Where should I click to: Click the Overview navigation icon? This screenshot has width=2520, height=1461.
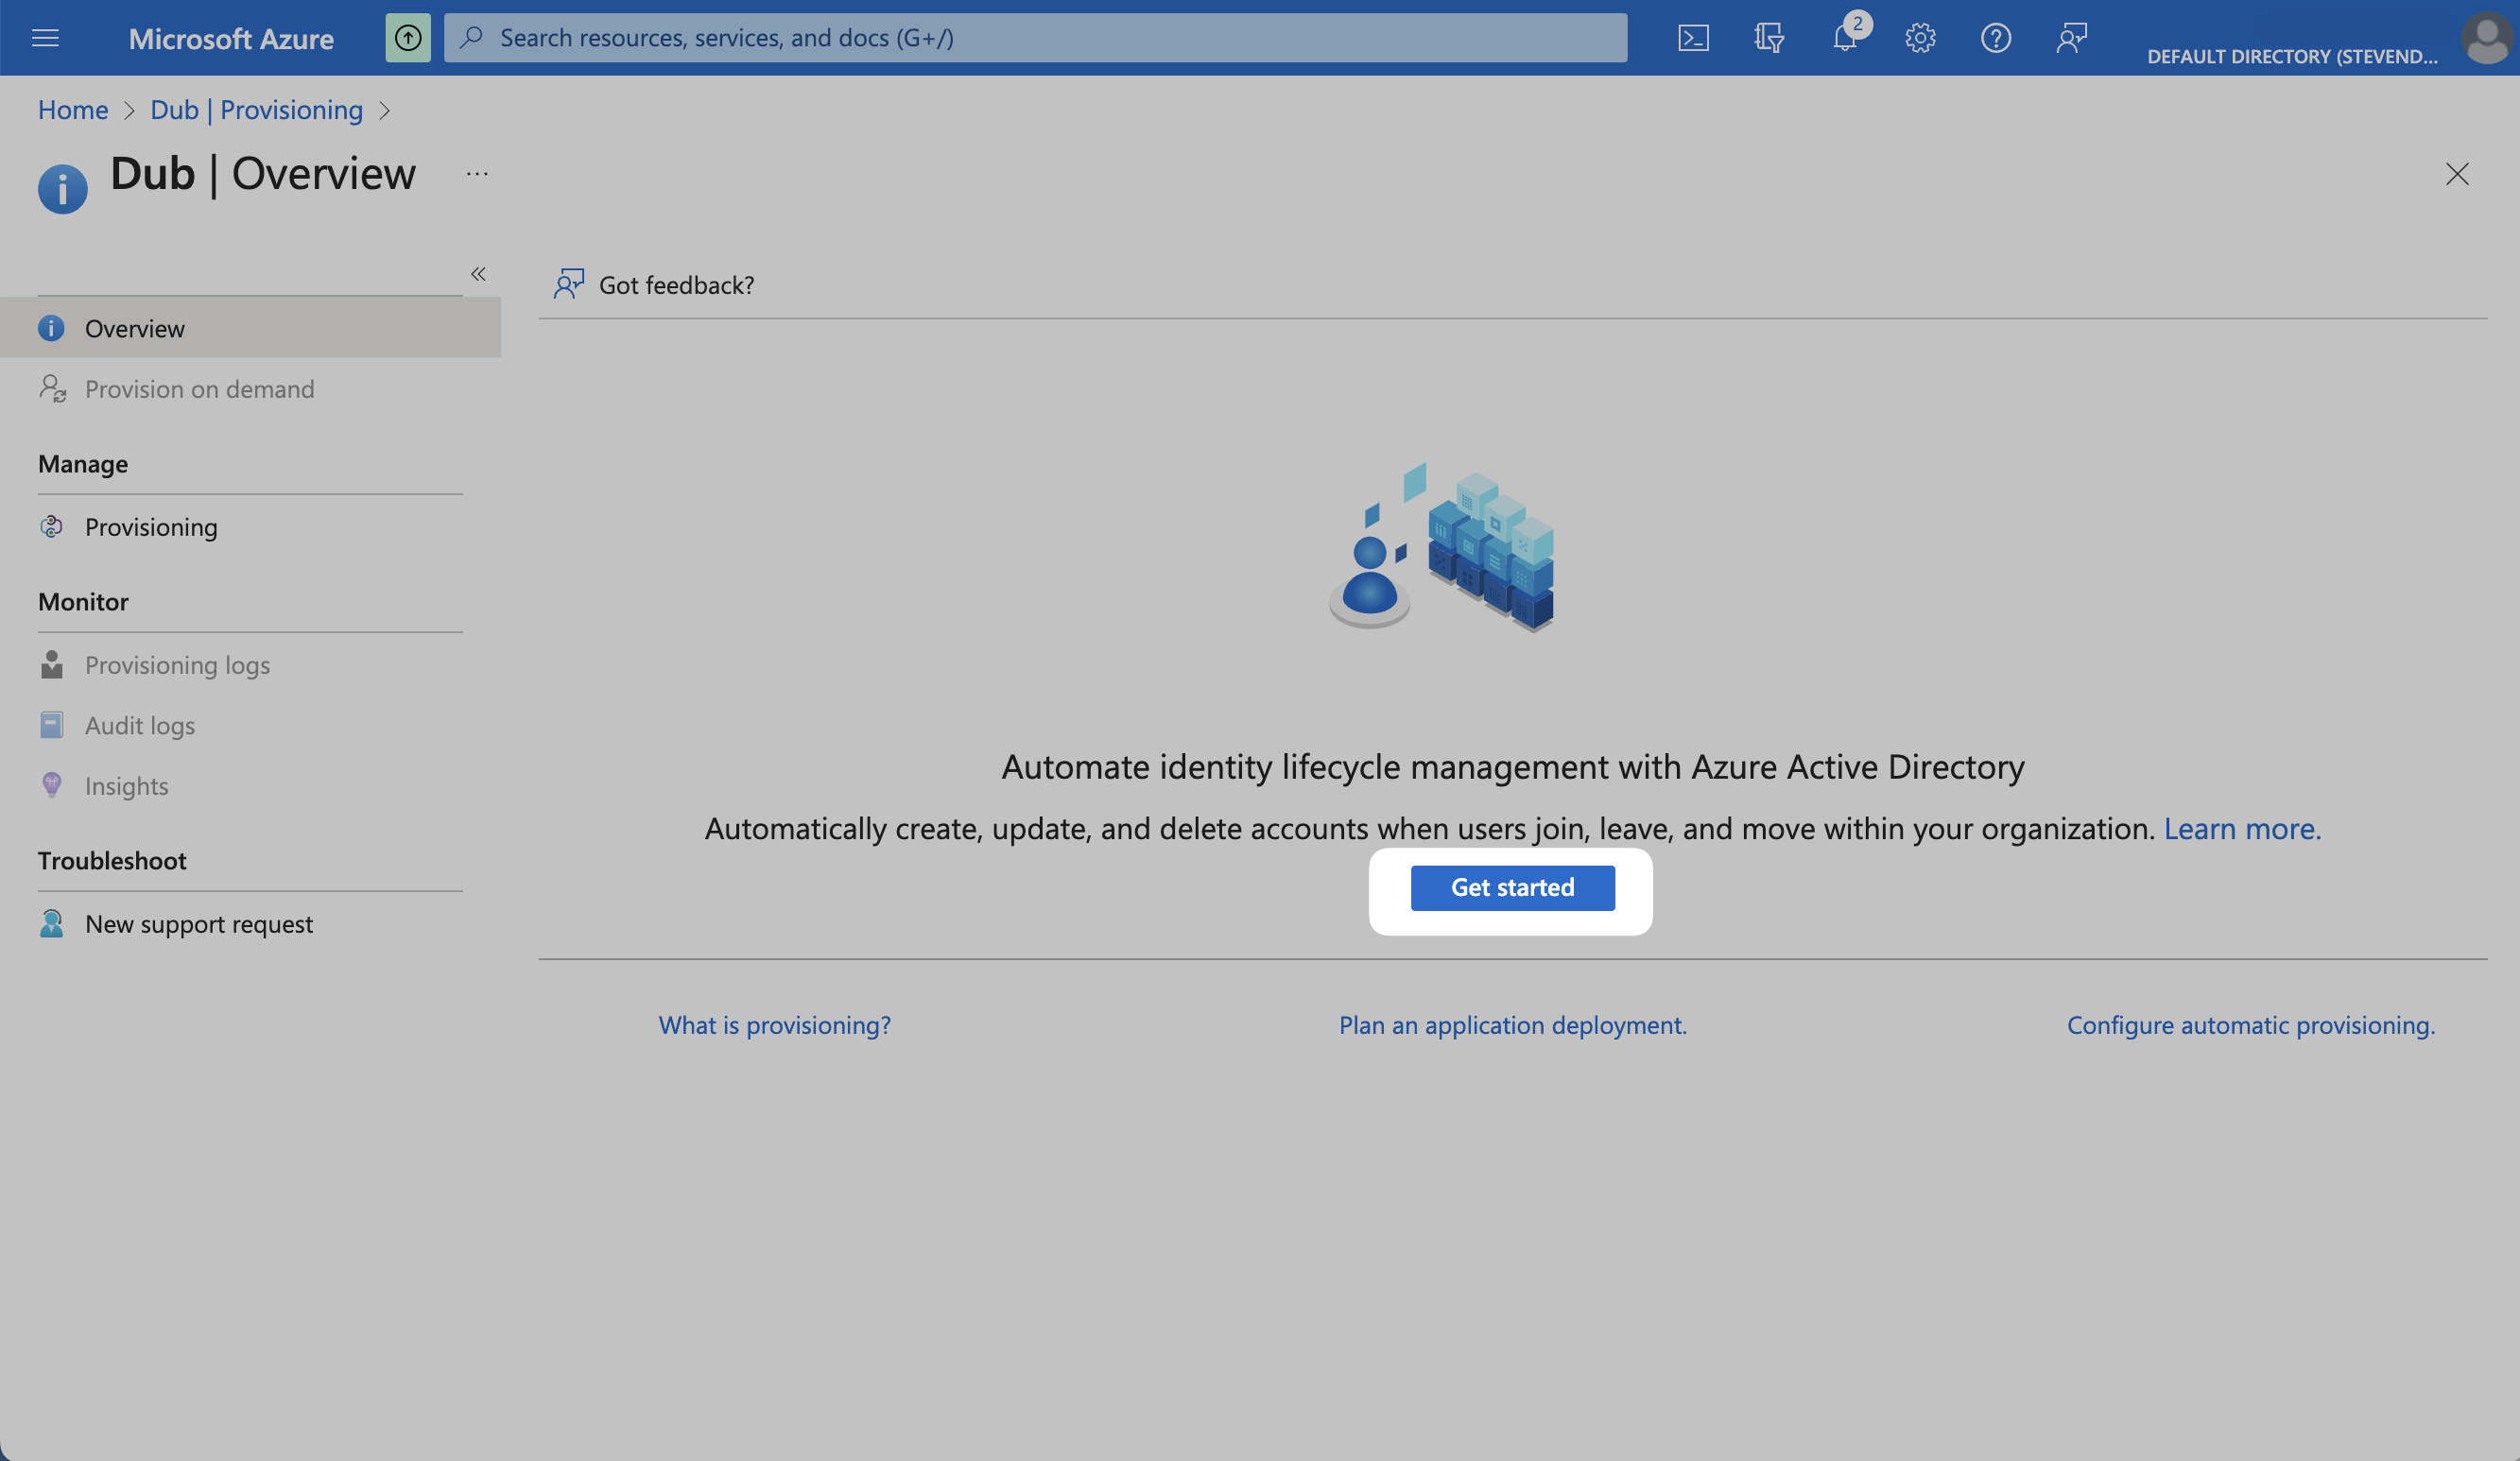click(x=52, y=325)
